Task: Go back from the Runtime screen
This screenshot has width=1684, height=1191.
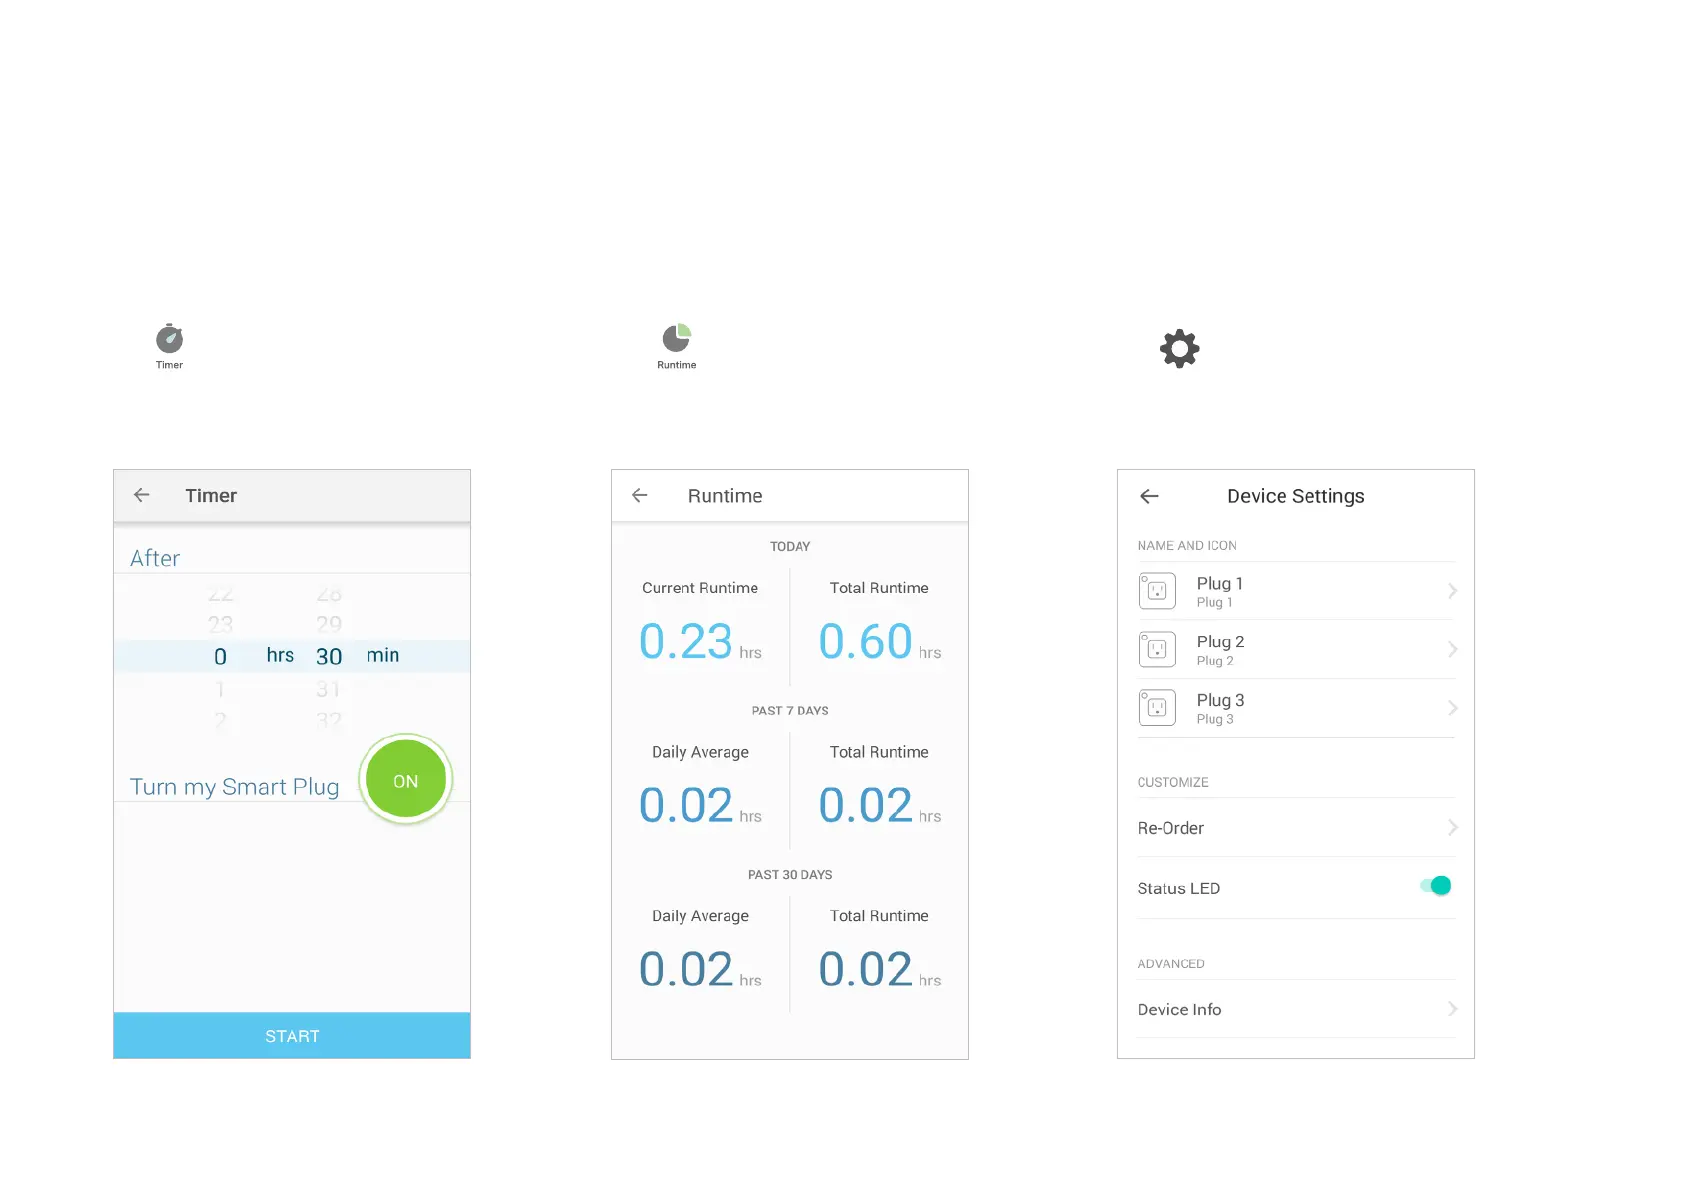Action: click(x=640, y=495)
